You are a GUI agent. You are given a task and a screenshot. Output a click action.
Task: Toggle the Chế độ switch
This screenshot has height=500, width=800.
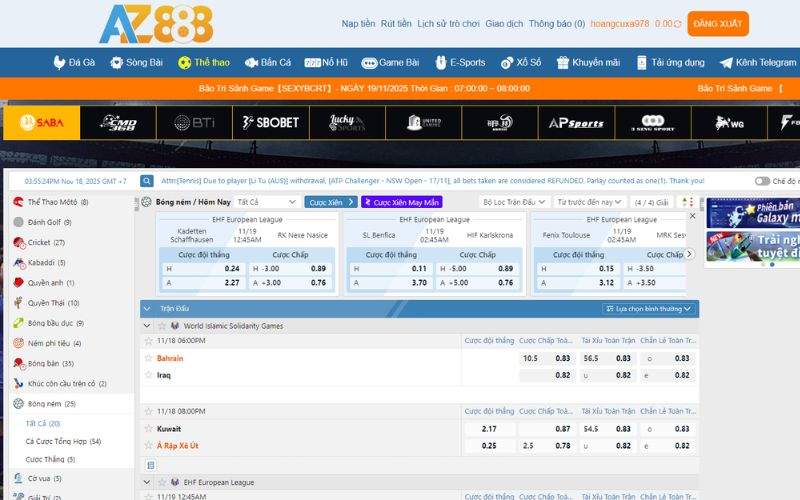(x=763, y=181)
